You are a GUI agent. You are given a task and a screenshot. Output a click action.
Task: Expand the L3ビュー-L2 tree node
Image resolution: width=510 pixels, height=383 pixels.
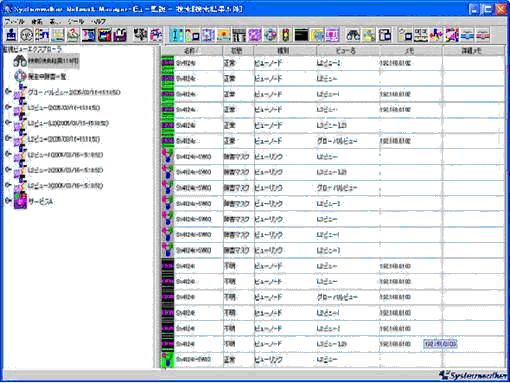pos(8,123)
